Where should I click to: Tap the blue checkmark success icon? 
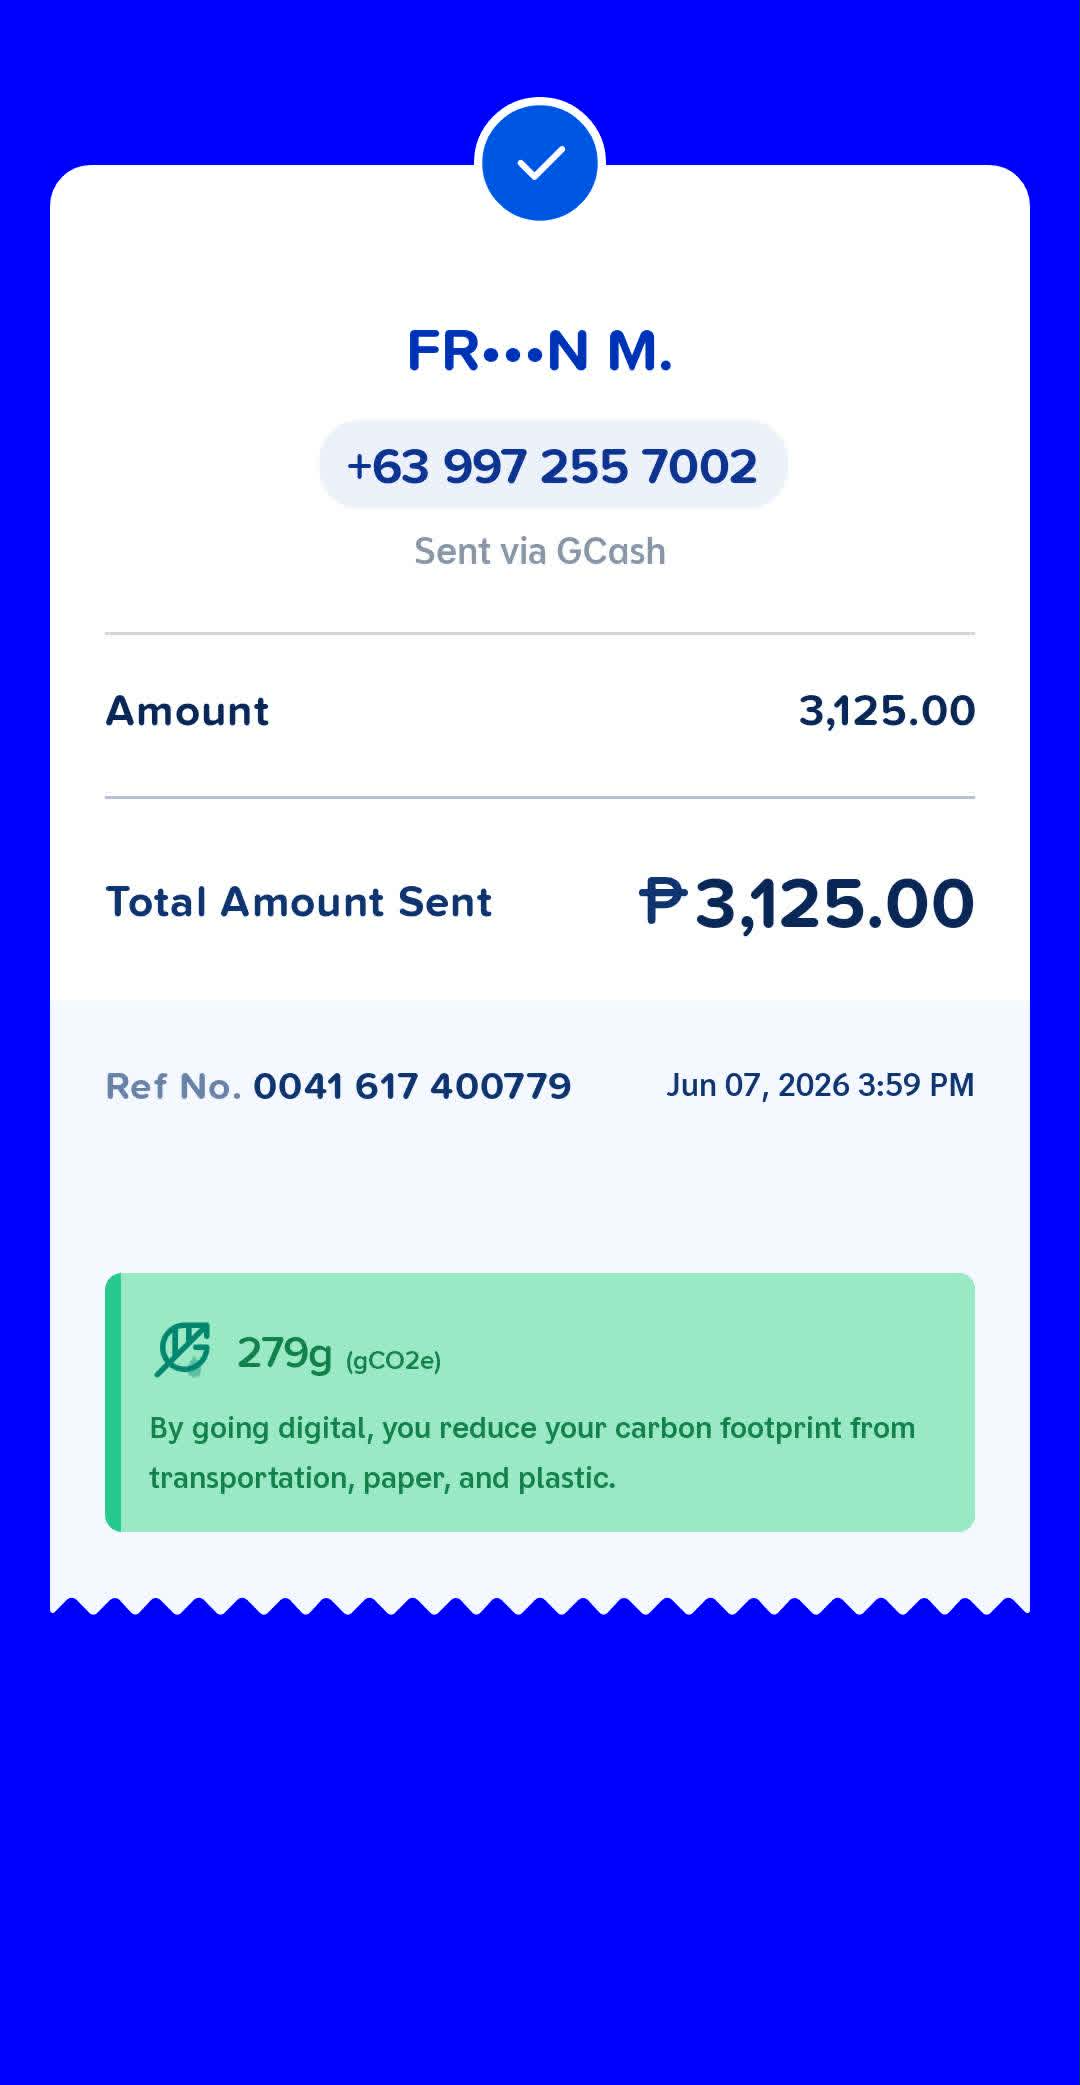540,163
